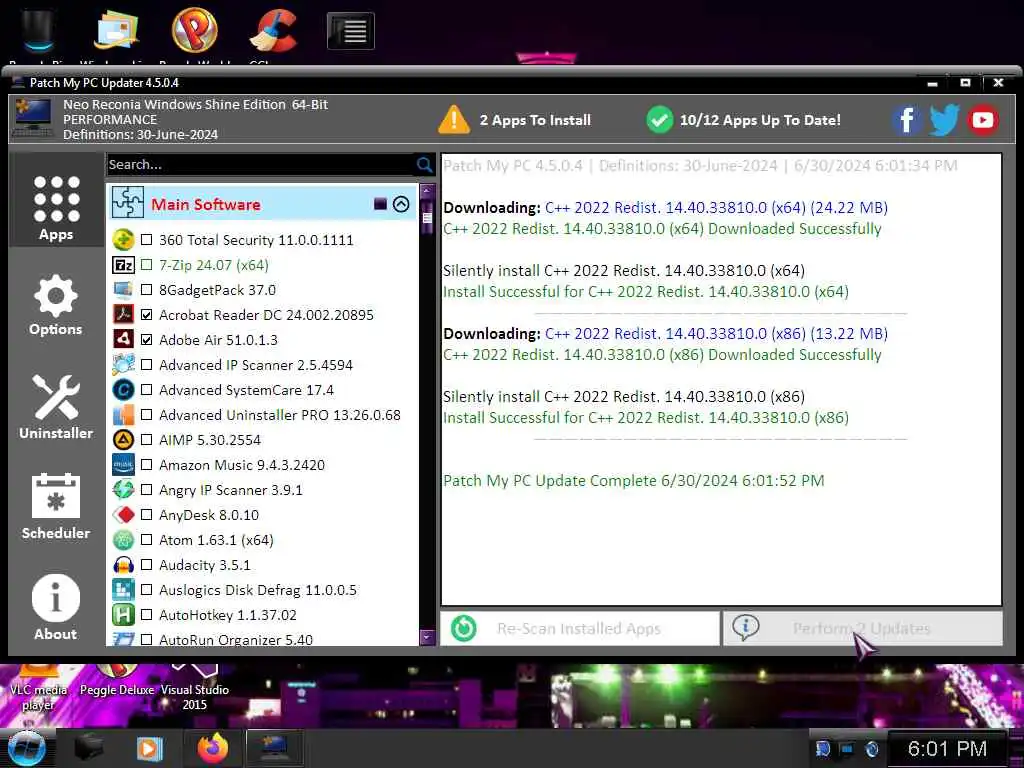Click the AutoHotkey green H icon
1024x768 pixels.
(x=123, y=615)
